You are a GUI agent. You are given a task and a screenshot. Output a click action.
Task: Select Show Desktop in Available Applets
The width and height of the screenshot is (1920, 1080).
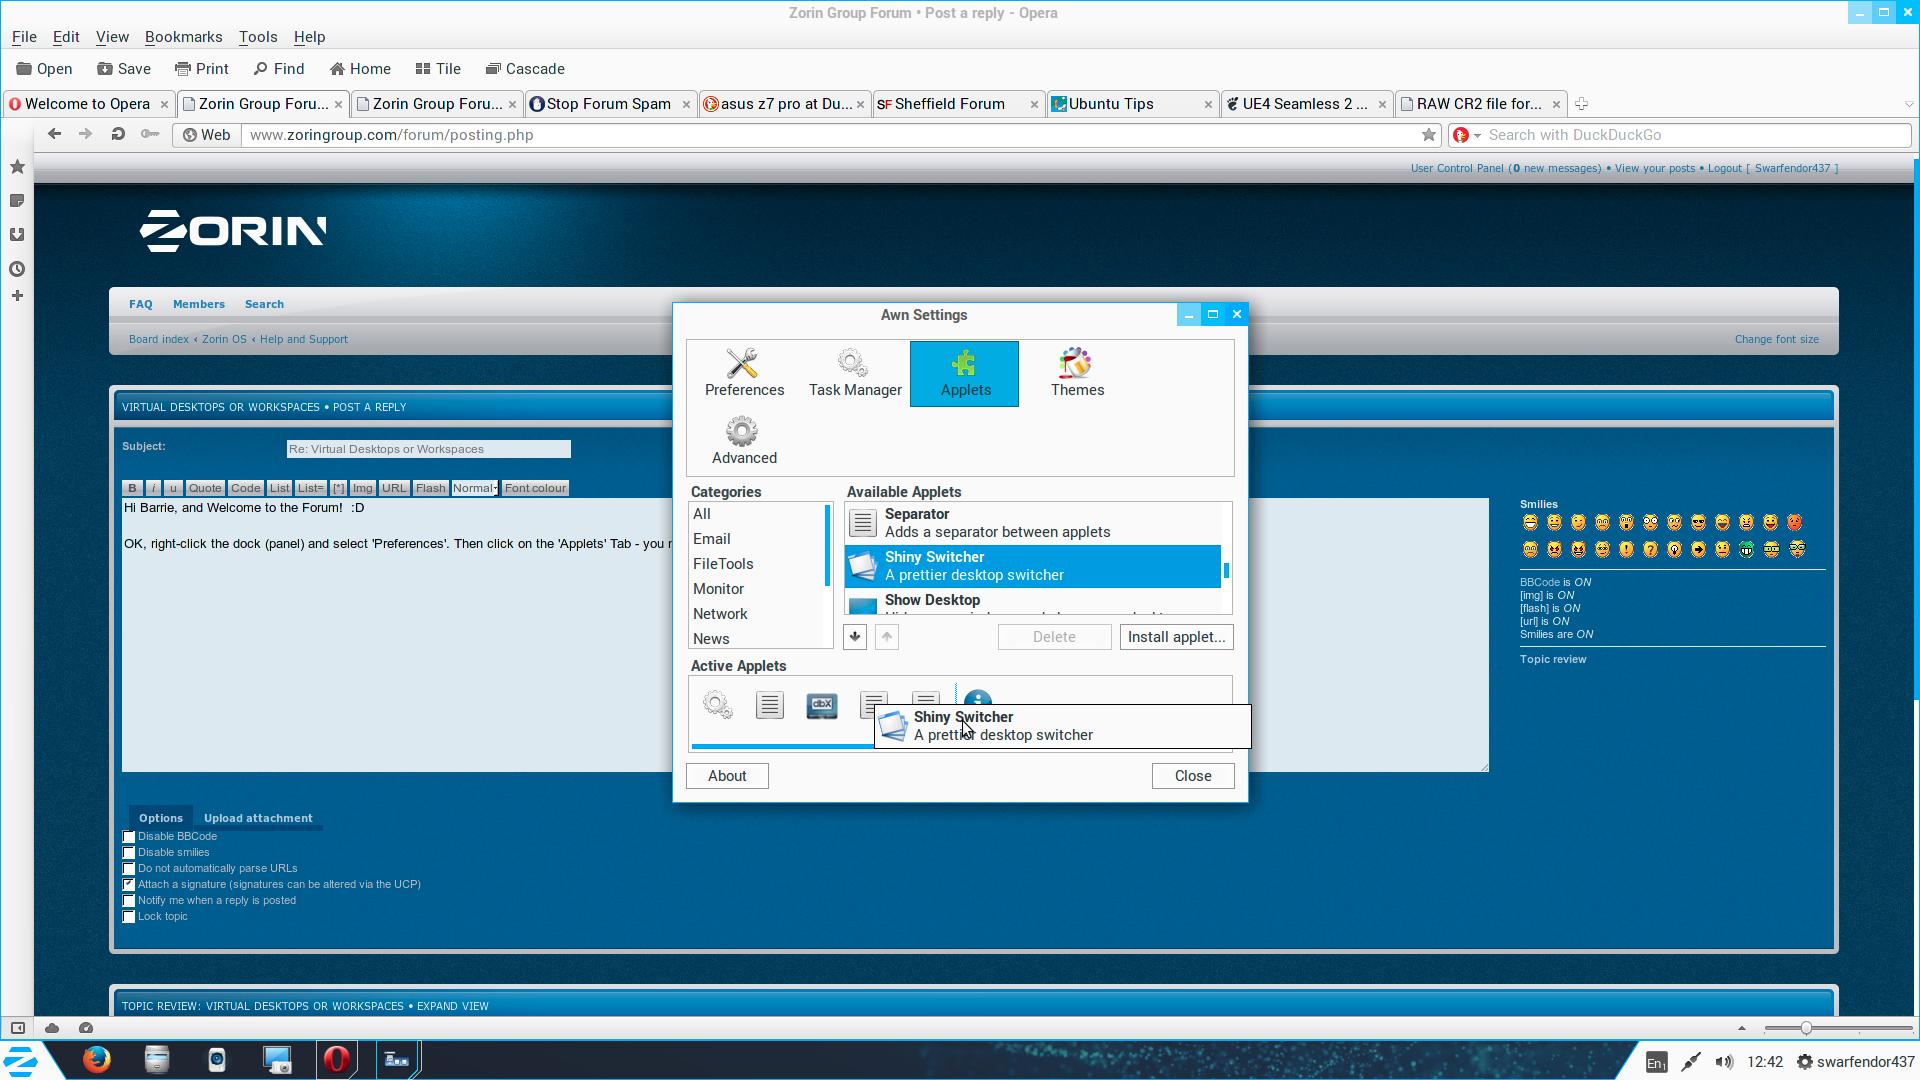(x=1033, y=603)
